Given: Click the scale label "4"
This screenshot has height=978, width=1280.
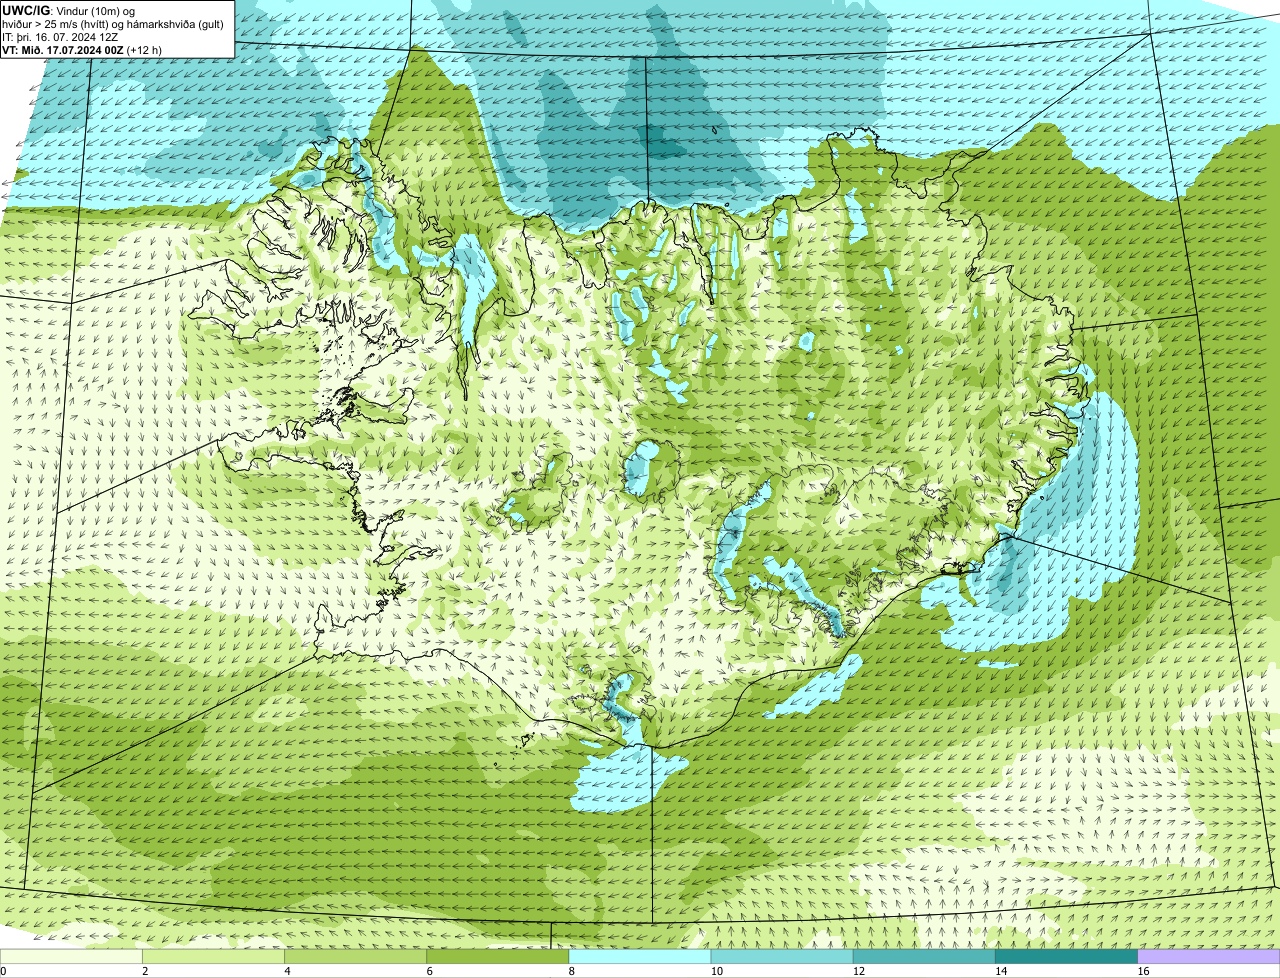Looking at the screenshot, I should (287, 971).
